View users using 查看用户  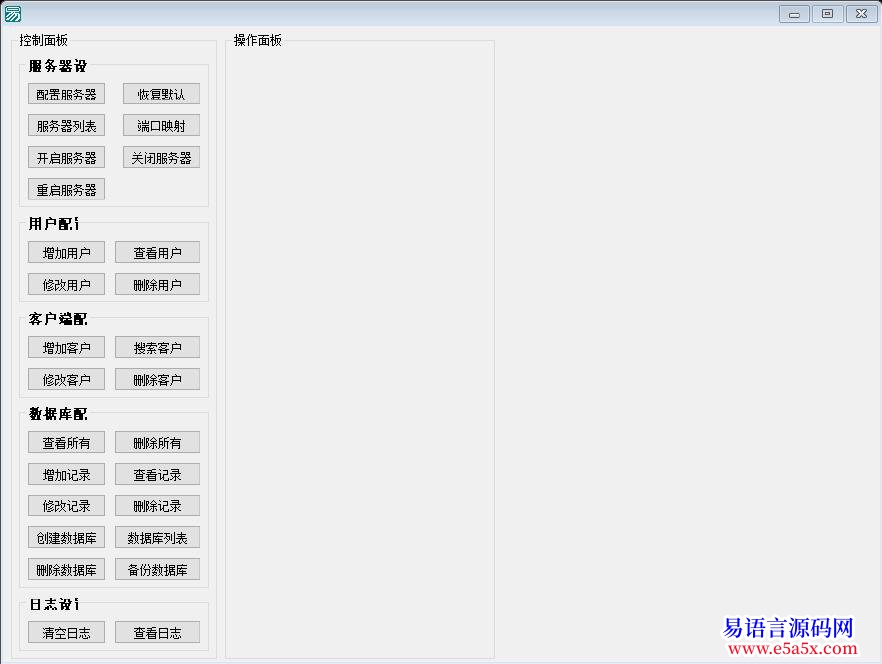(157, 252)
